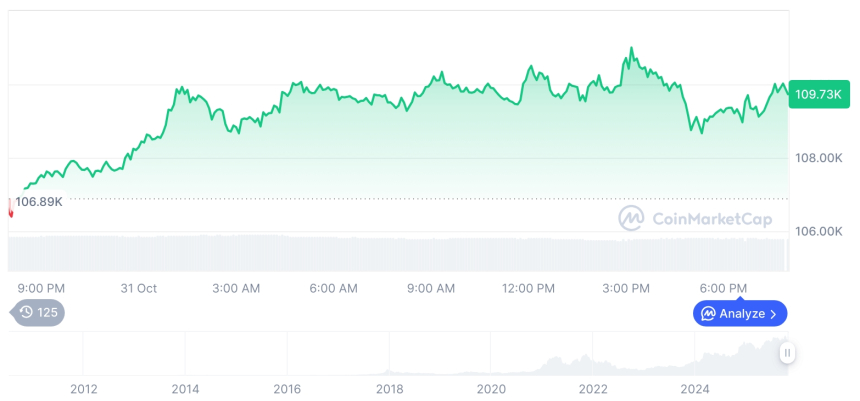Image resolution: width=860 pixels, height=401 pixels.
Task: Click the red opening marker at chart's left edge
Action: pos(11,207)
